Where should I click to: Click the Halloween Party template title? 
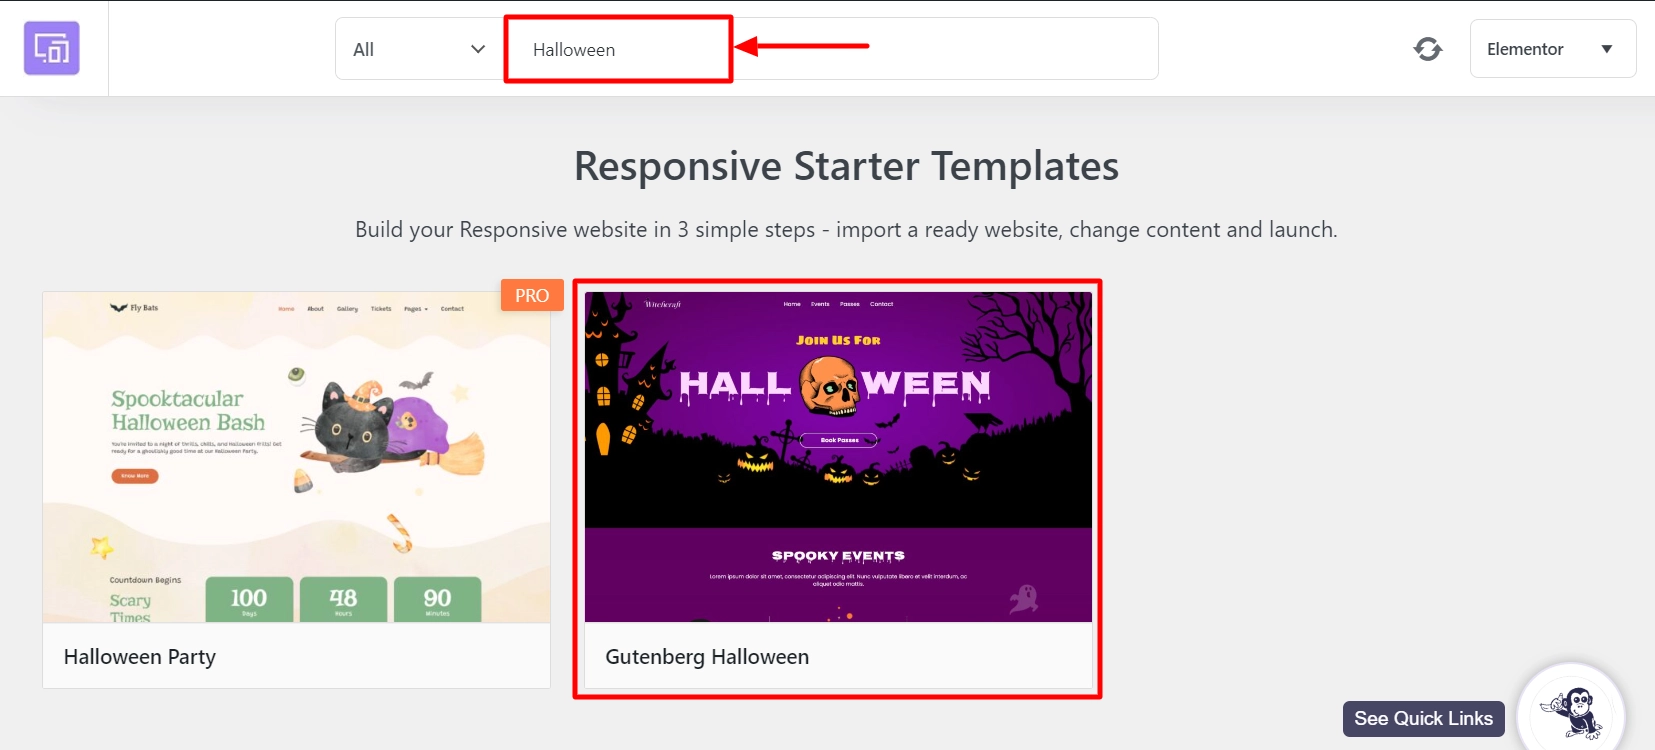pos(140,657)
